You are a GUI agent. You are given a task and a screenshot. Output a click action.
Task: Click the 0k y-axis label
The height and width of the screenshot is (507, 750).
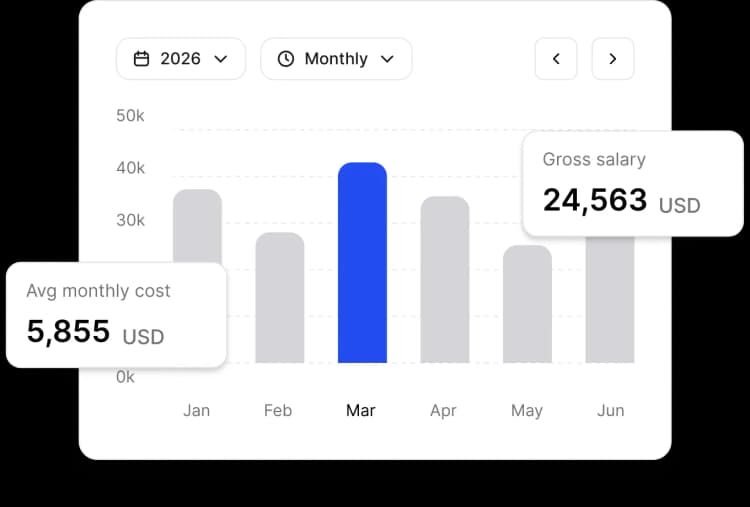(x=125, y=377)
